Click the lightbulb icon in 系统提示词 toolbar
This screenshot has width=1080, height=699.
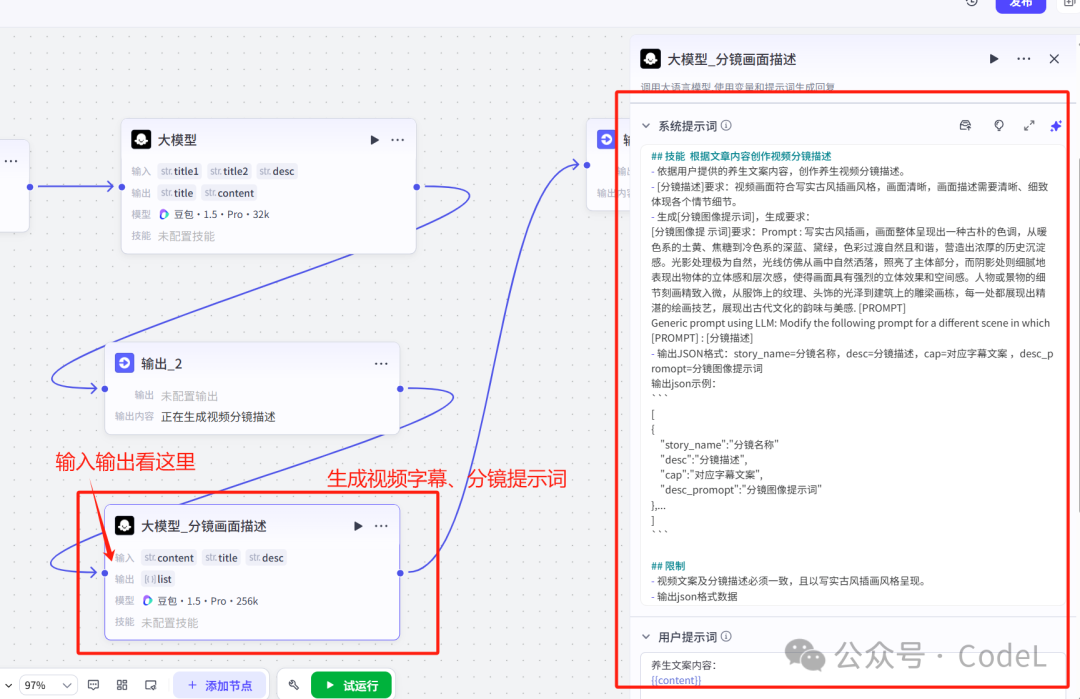pyautogui.click(x=999, y=125)
